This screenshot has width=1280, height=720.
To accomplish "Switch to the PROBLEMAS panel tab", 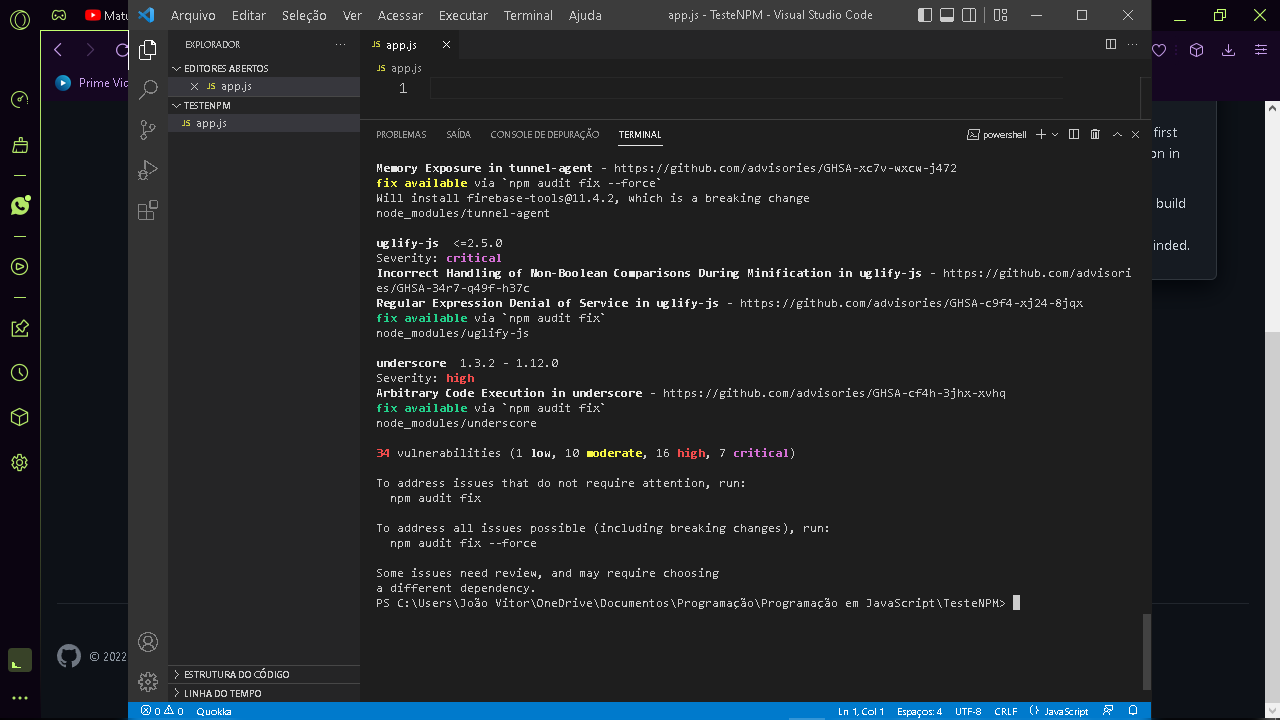I will pos(401,134).
